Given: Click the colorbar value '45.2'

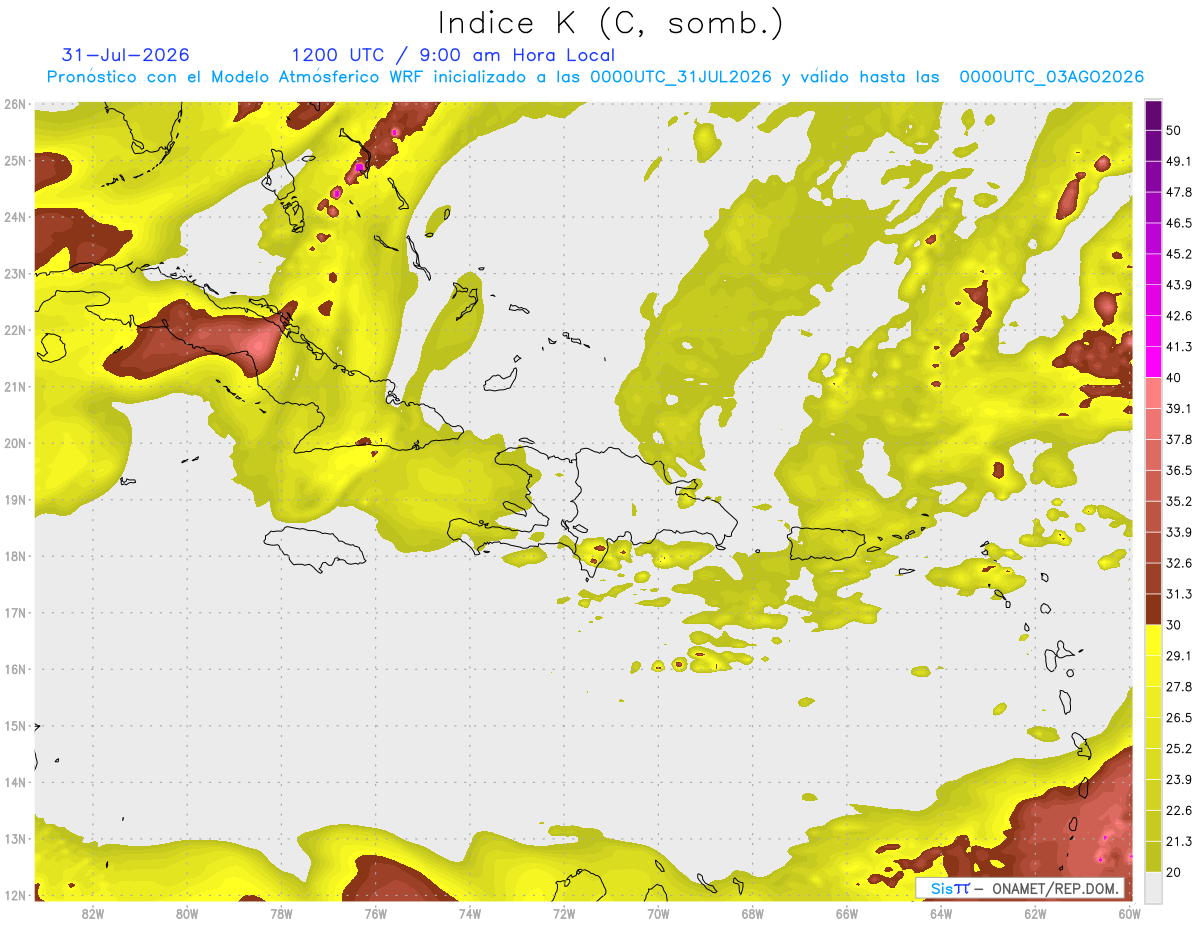Looking at the screenshot, I should click(1178, 254).
